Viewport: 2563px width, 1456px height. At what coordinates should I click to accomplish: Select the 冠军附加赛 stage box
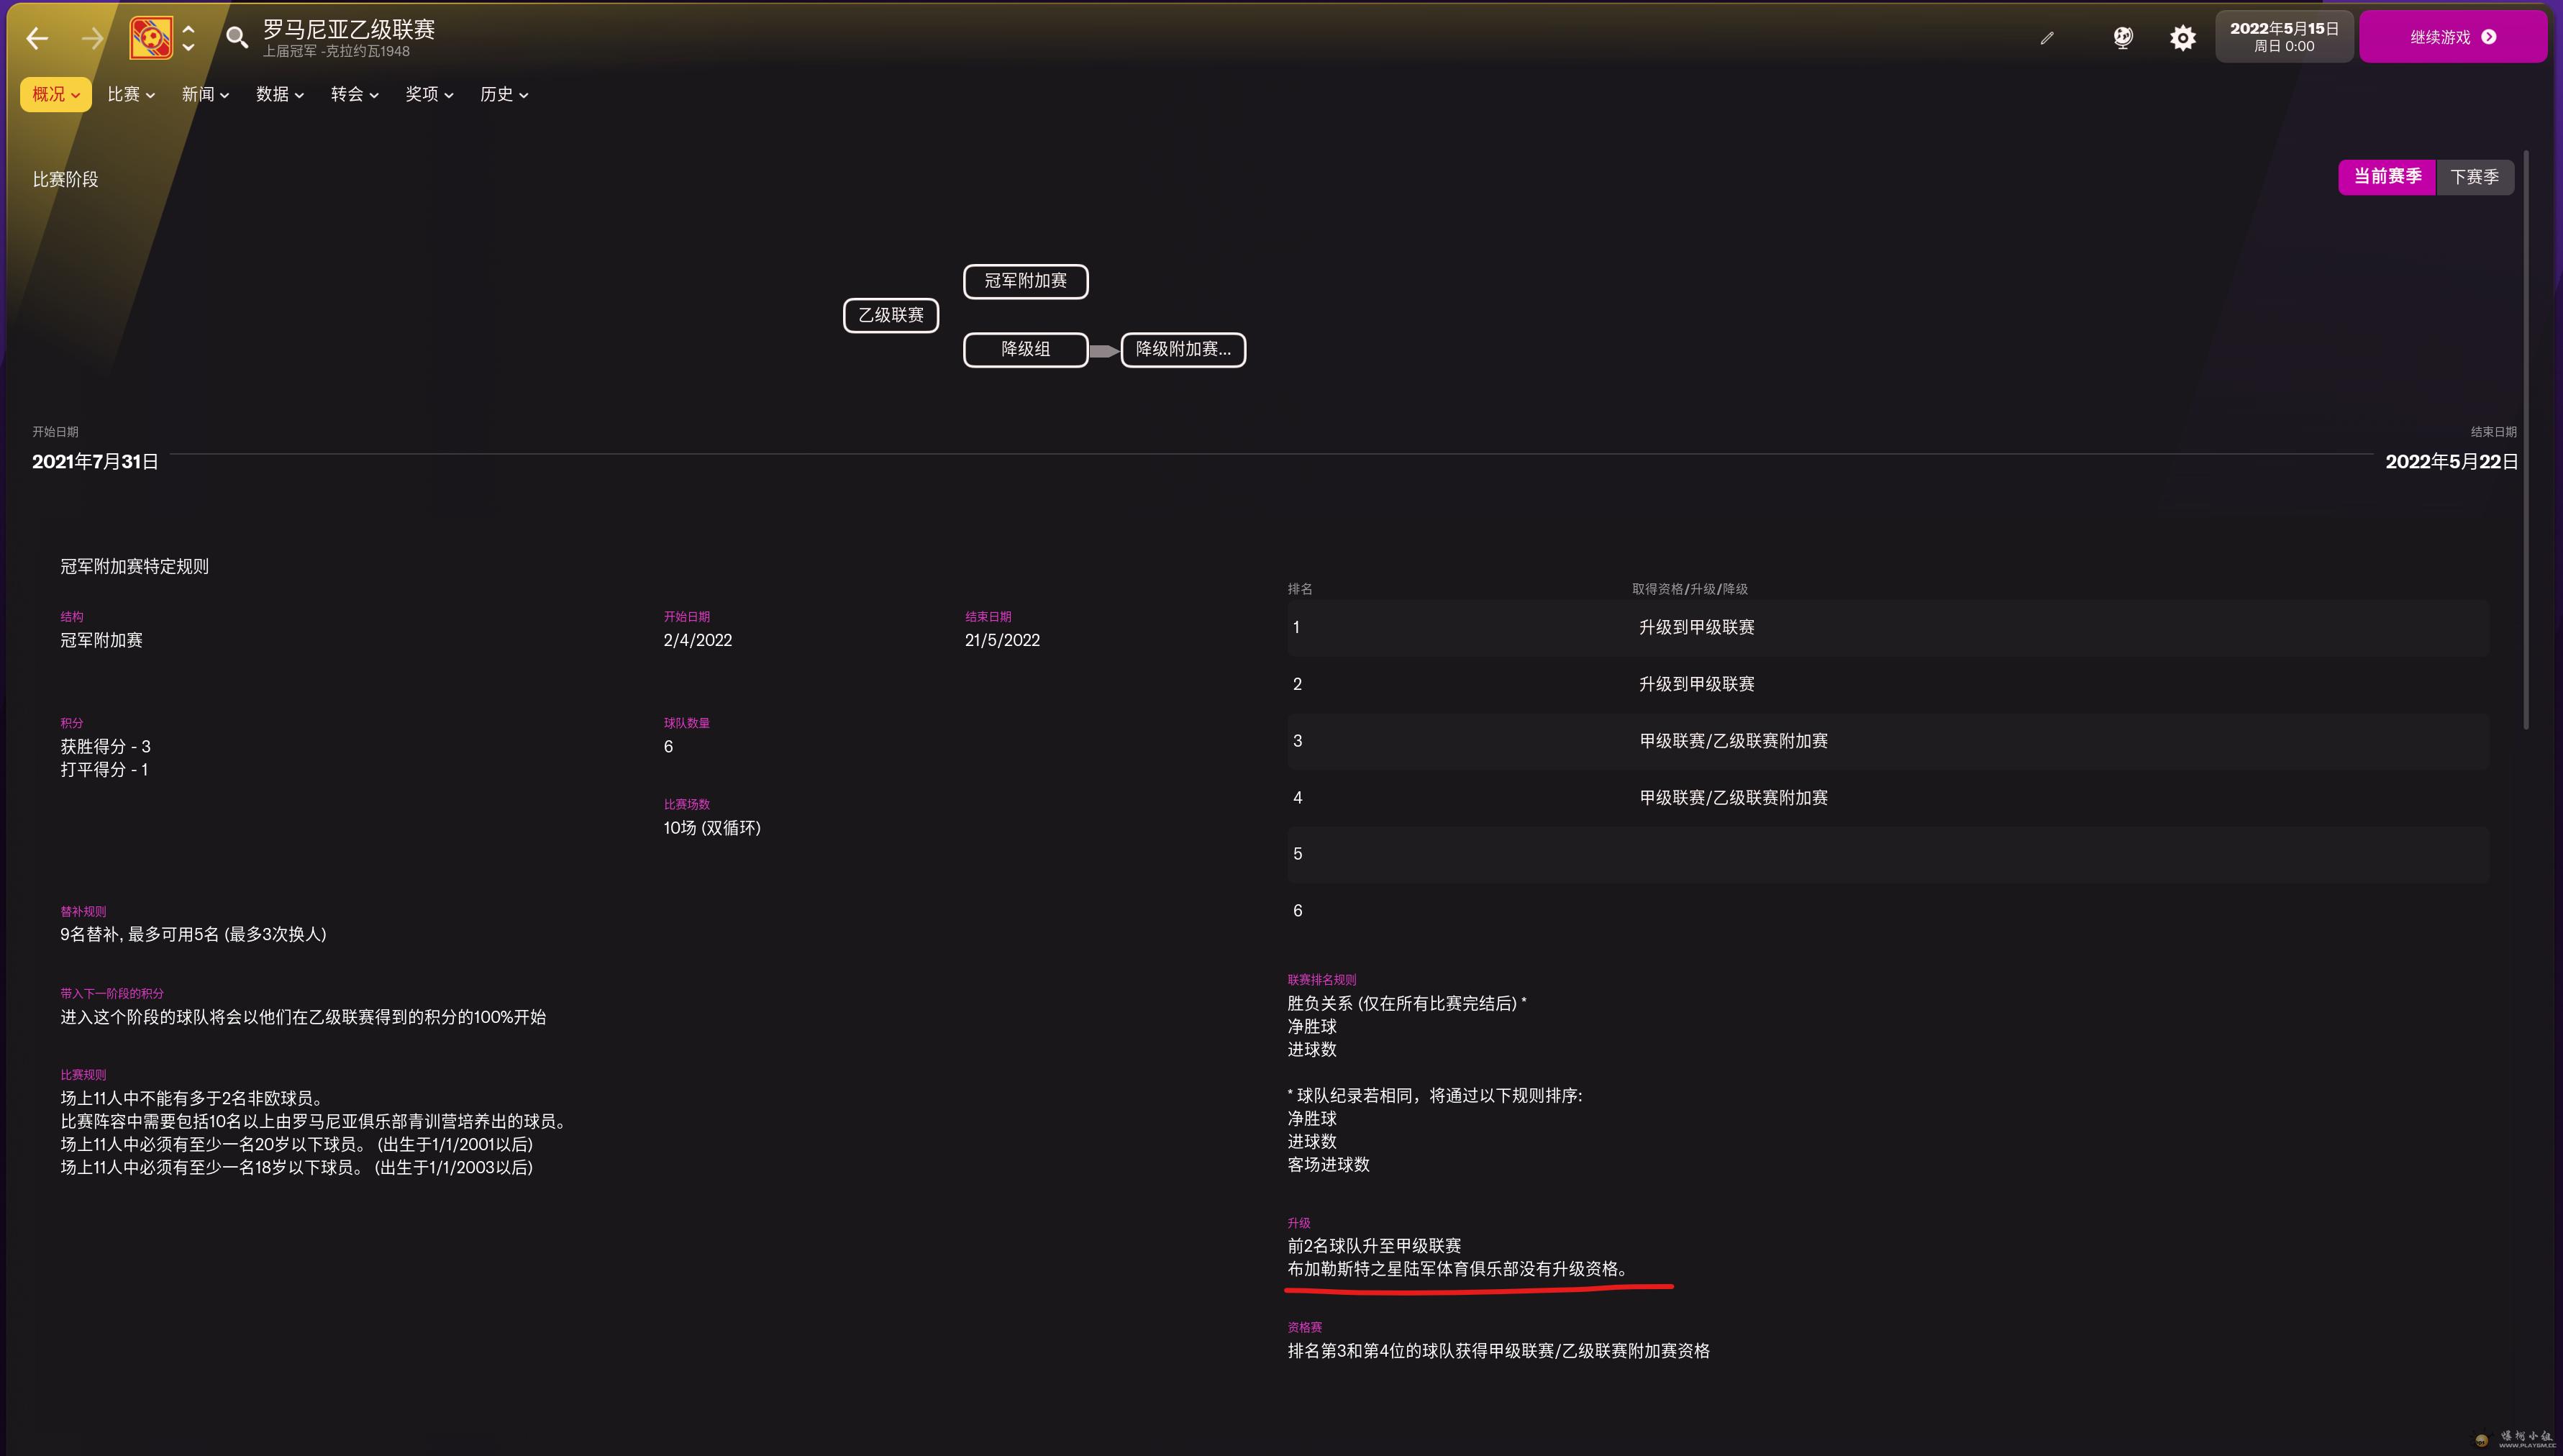(x=1025, y=281)
